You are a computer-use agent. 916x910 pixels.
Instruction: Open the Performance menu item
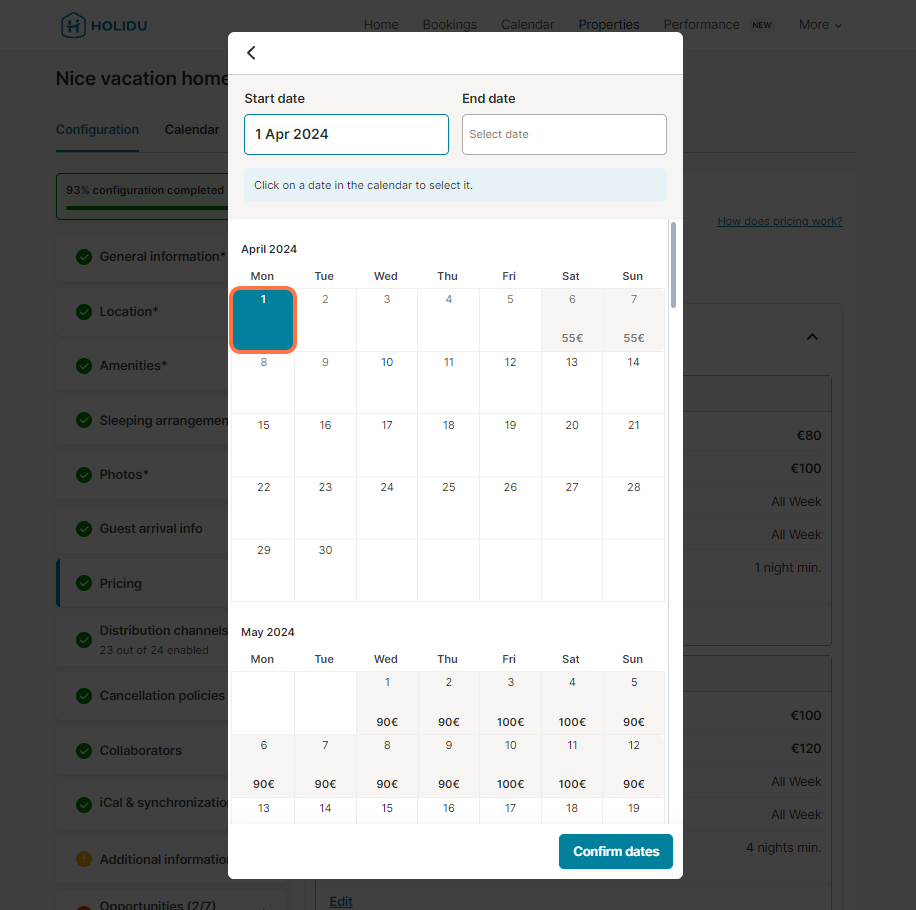(701, 25)
